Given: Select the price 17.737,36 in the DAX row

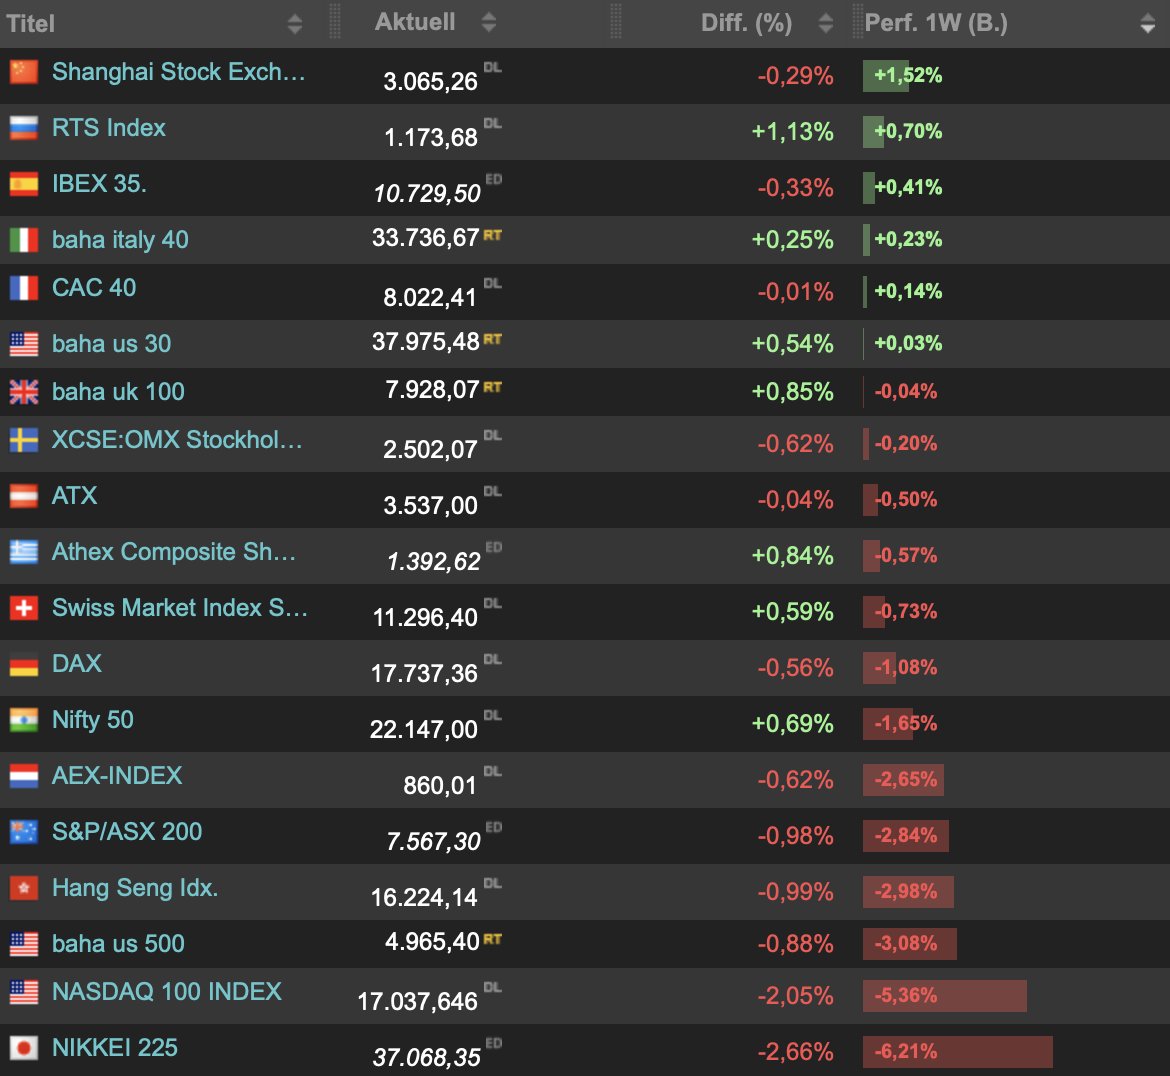Looking at the screenshot, I should pos(424,673).
